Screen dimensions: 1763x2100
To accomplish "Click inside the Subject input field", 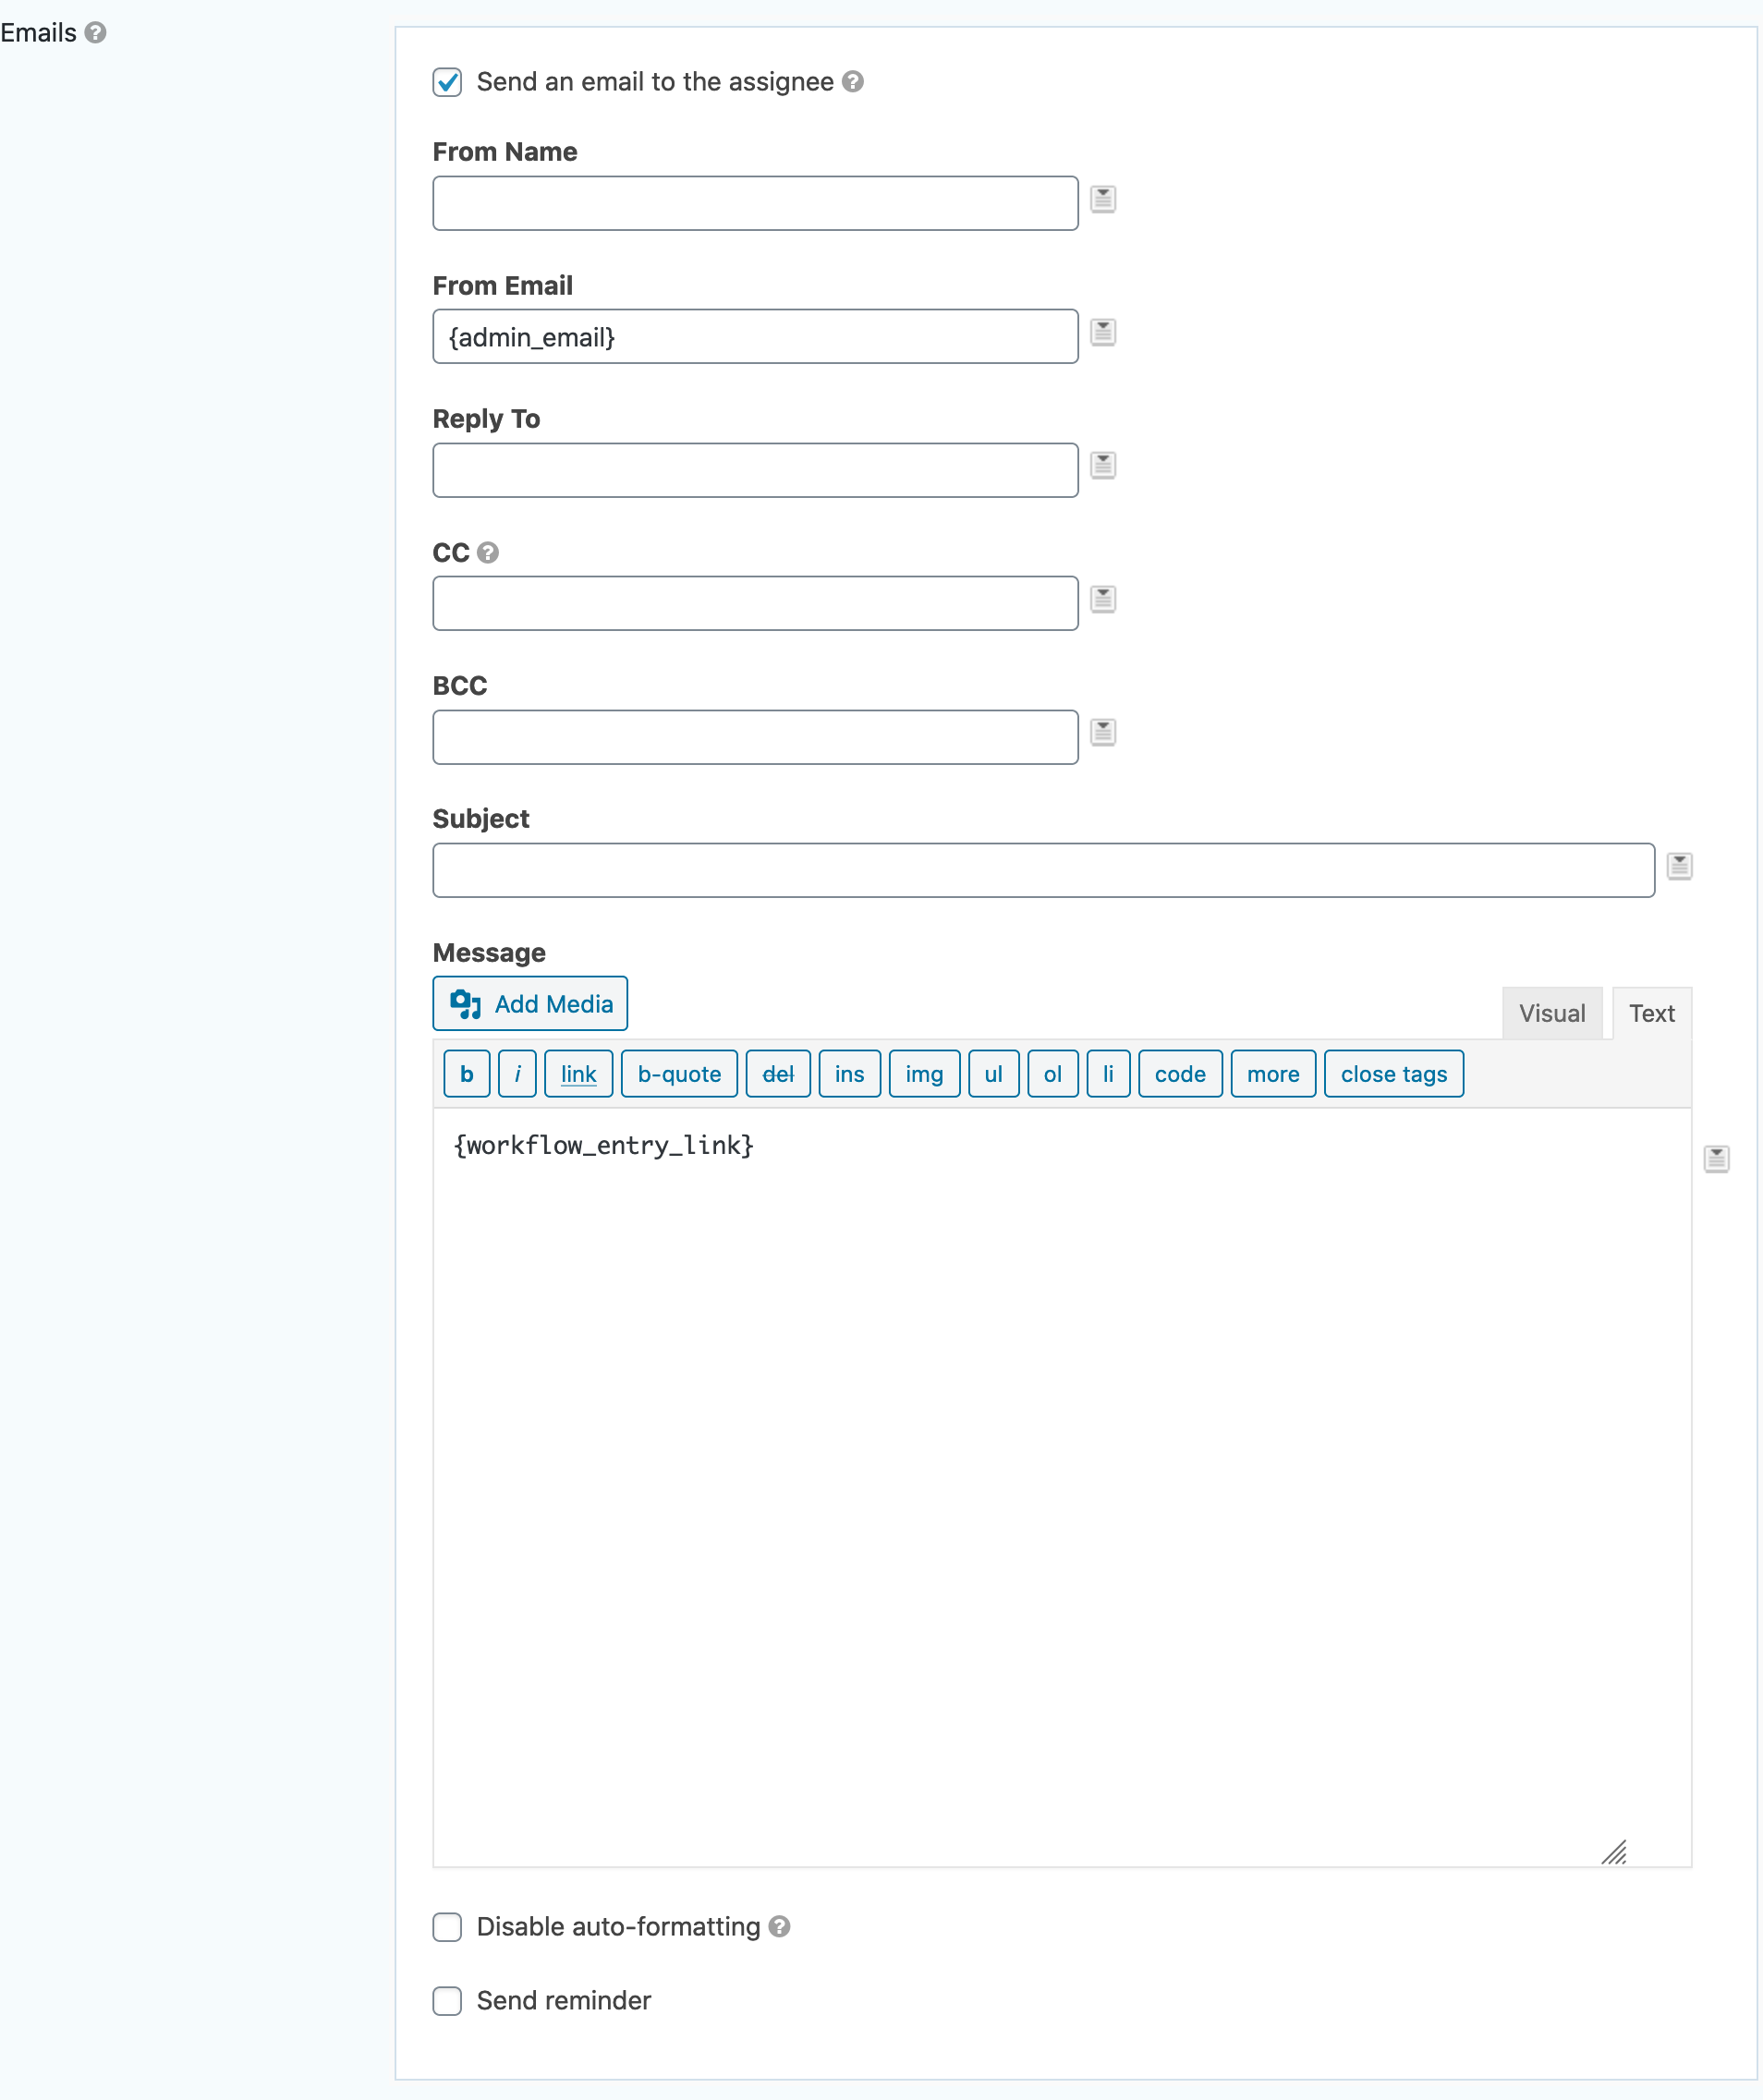I will pyautogui.click(x=1040, y=869).
